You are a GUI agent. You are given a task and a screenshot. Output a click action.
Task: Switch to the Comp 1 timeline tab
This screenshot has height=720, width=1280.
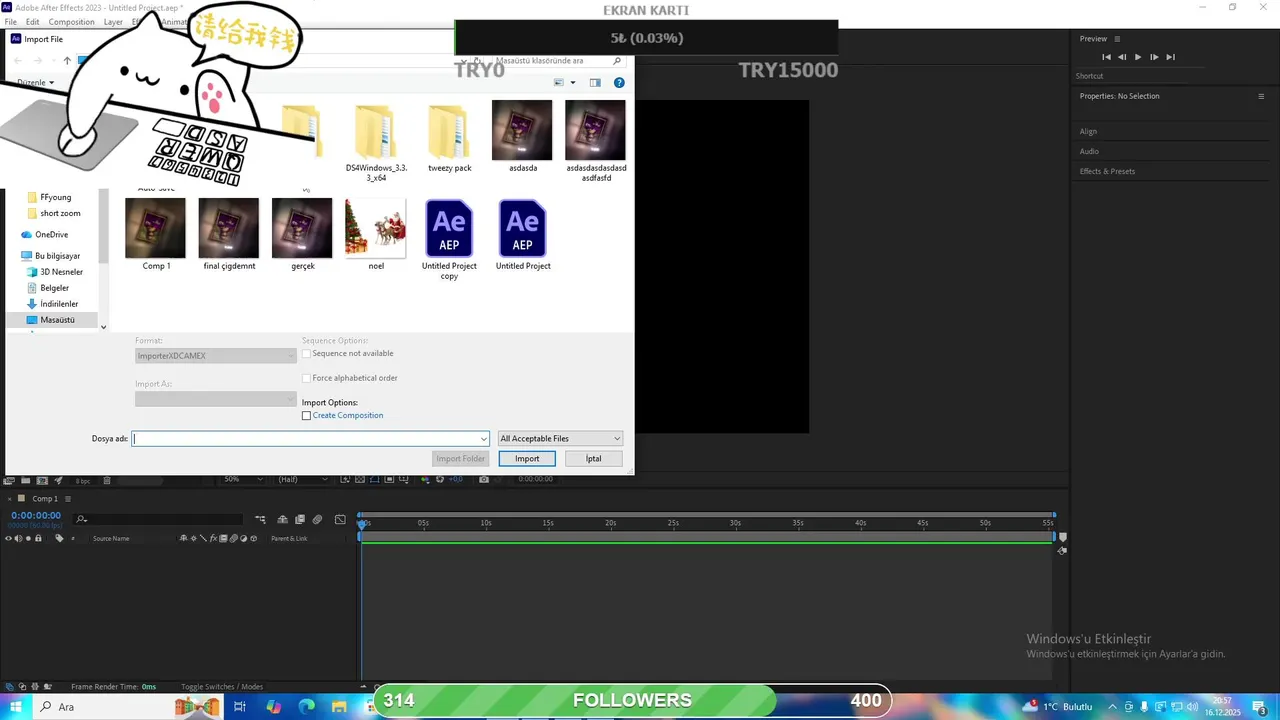[44, 498]
